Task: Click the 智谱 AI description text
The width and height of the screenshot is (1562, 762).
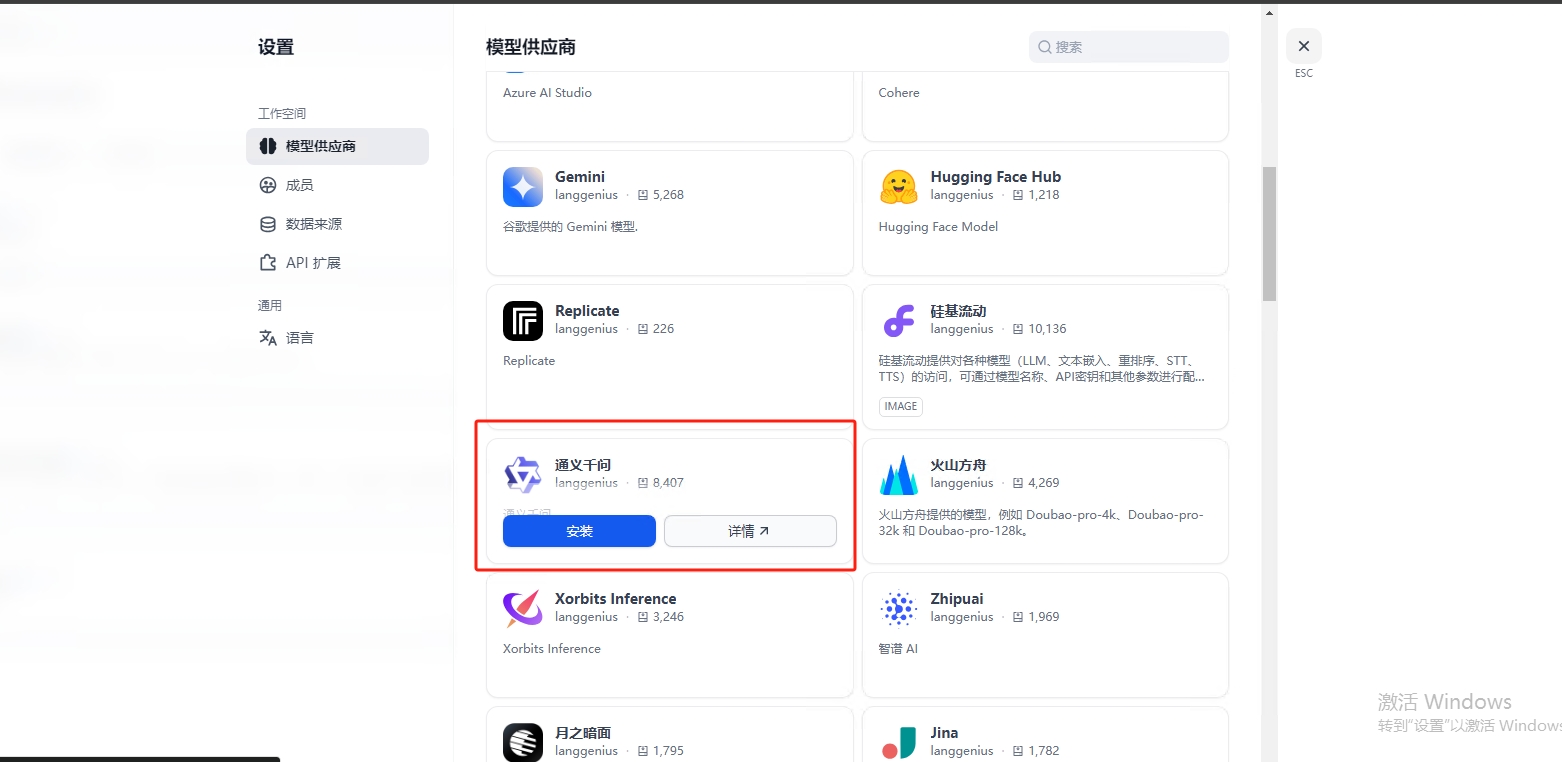Action: pyautogui.click(x=898, y=649)
